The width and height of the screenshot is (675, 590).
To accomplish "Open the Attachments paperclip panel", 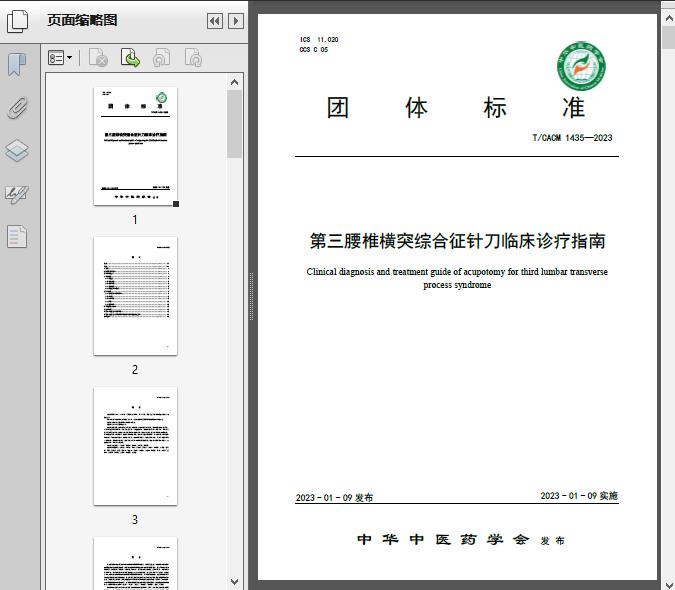I will pyautogui.click(x=17, y=108).
